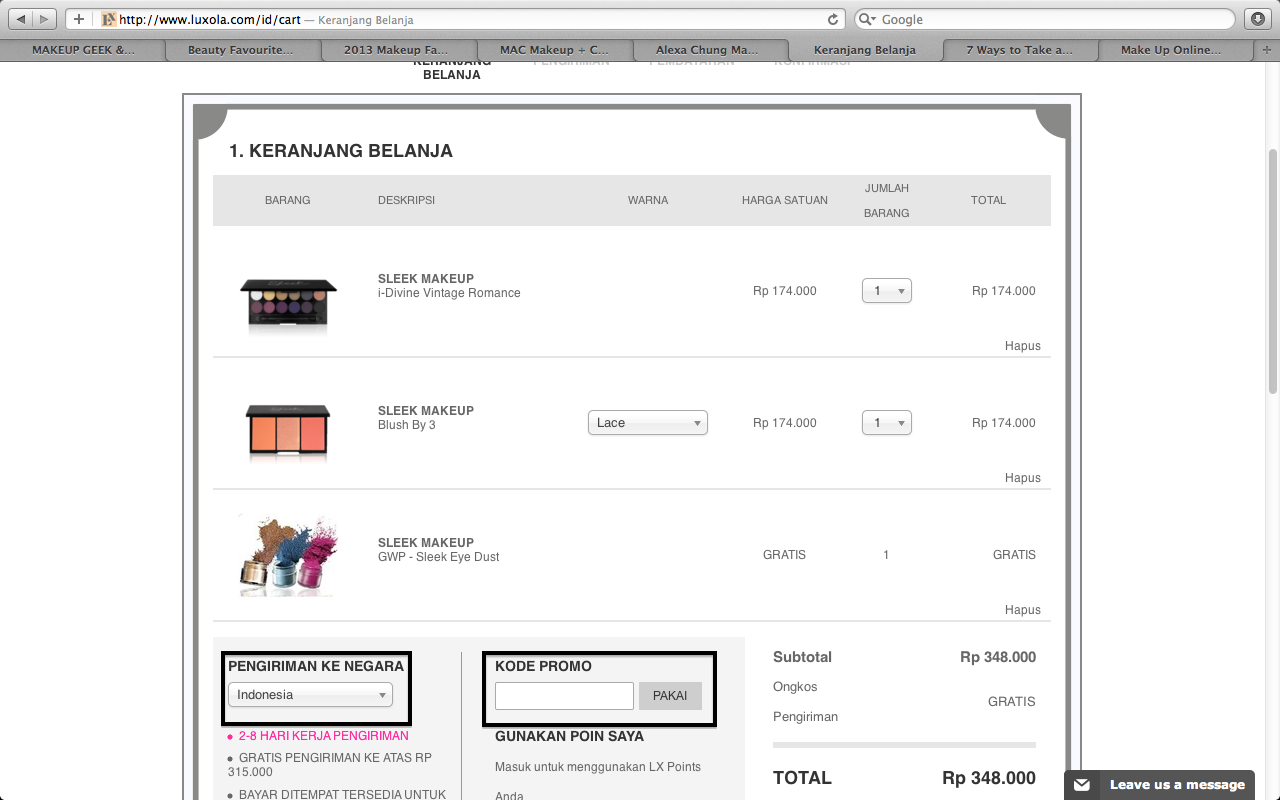
Task: Go forward with the browser forward arrow
Action: click(46, 19)
